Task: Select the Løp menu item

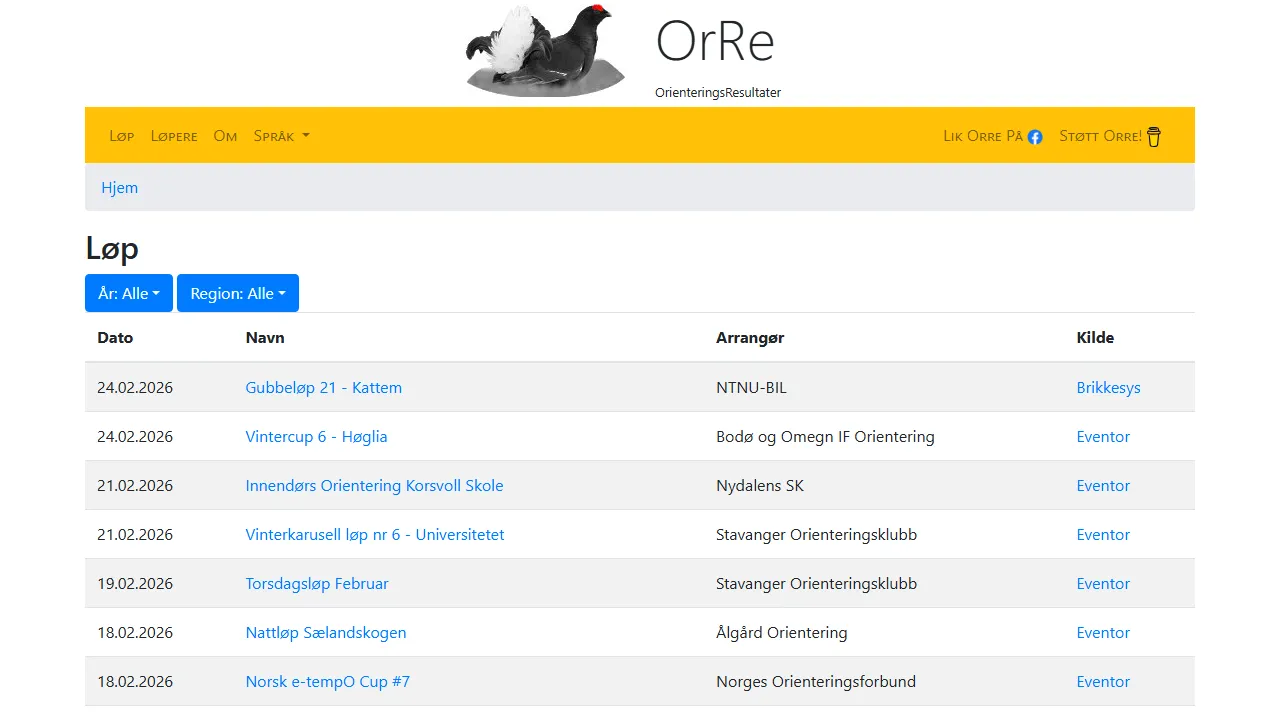Action: (x=122, y=135)
